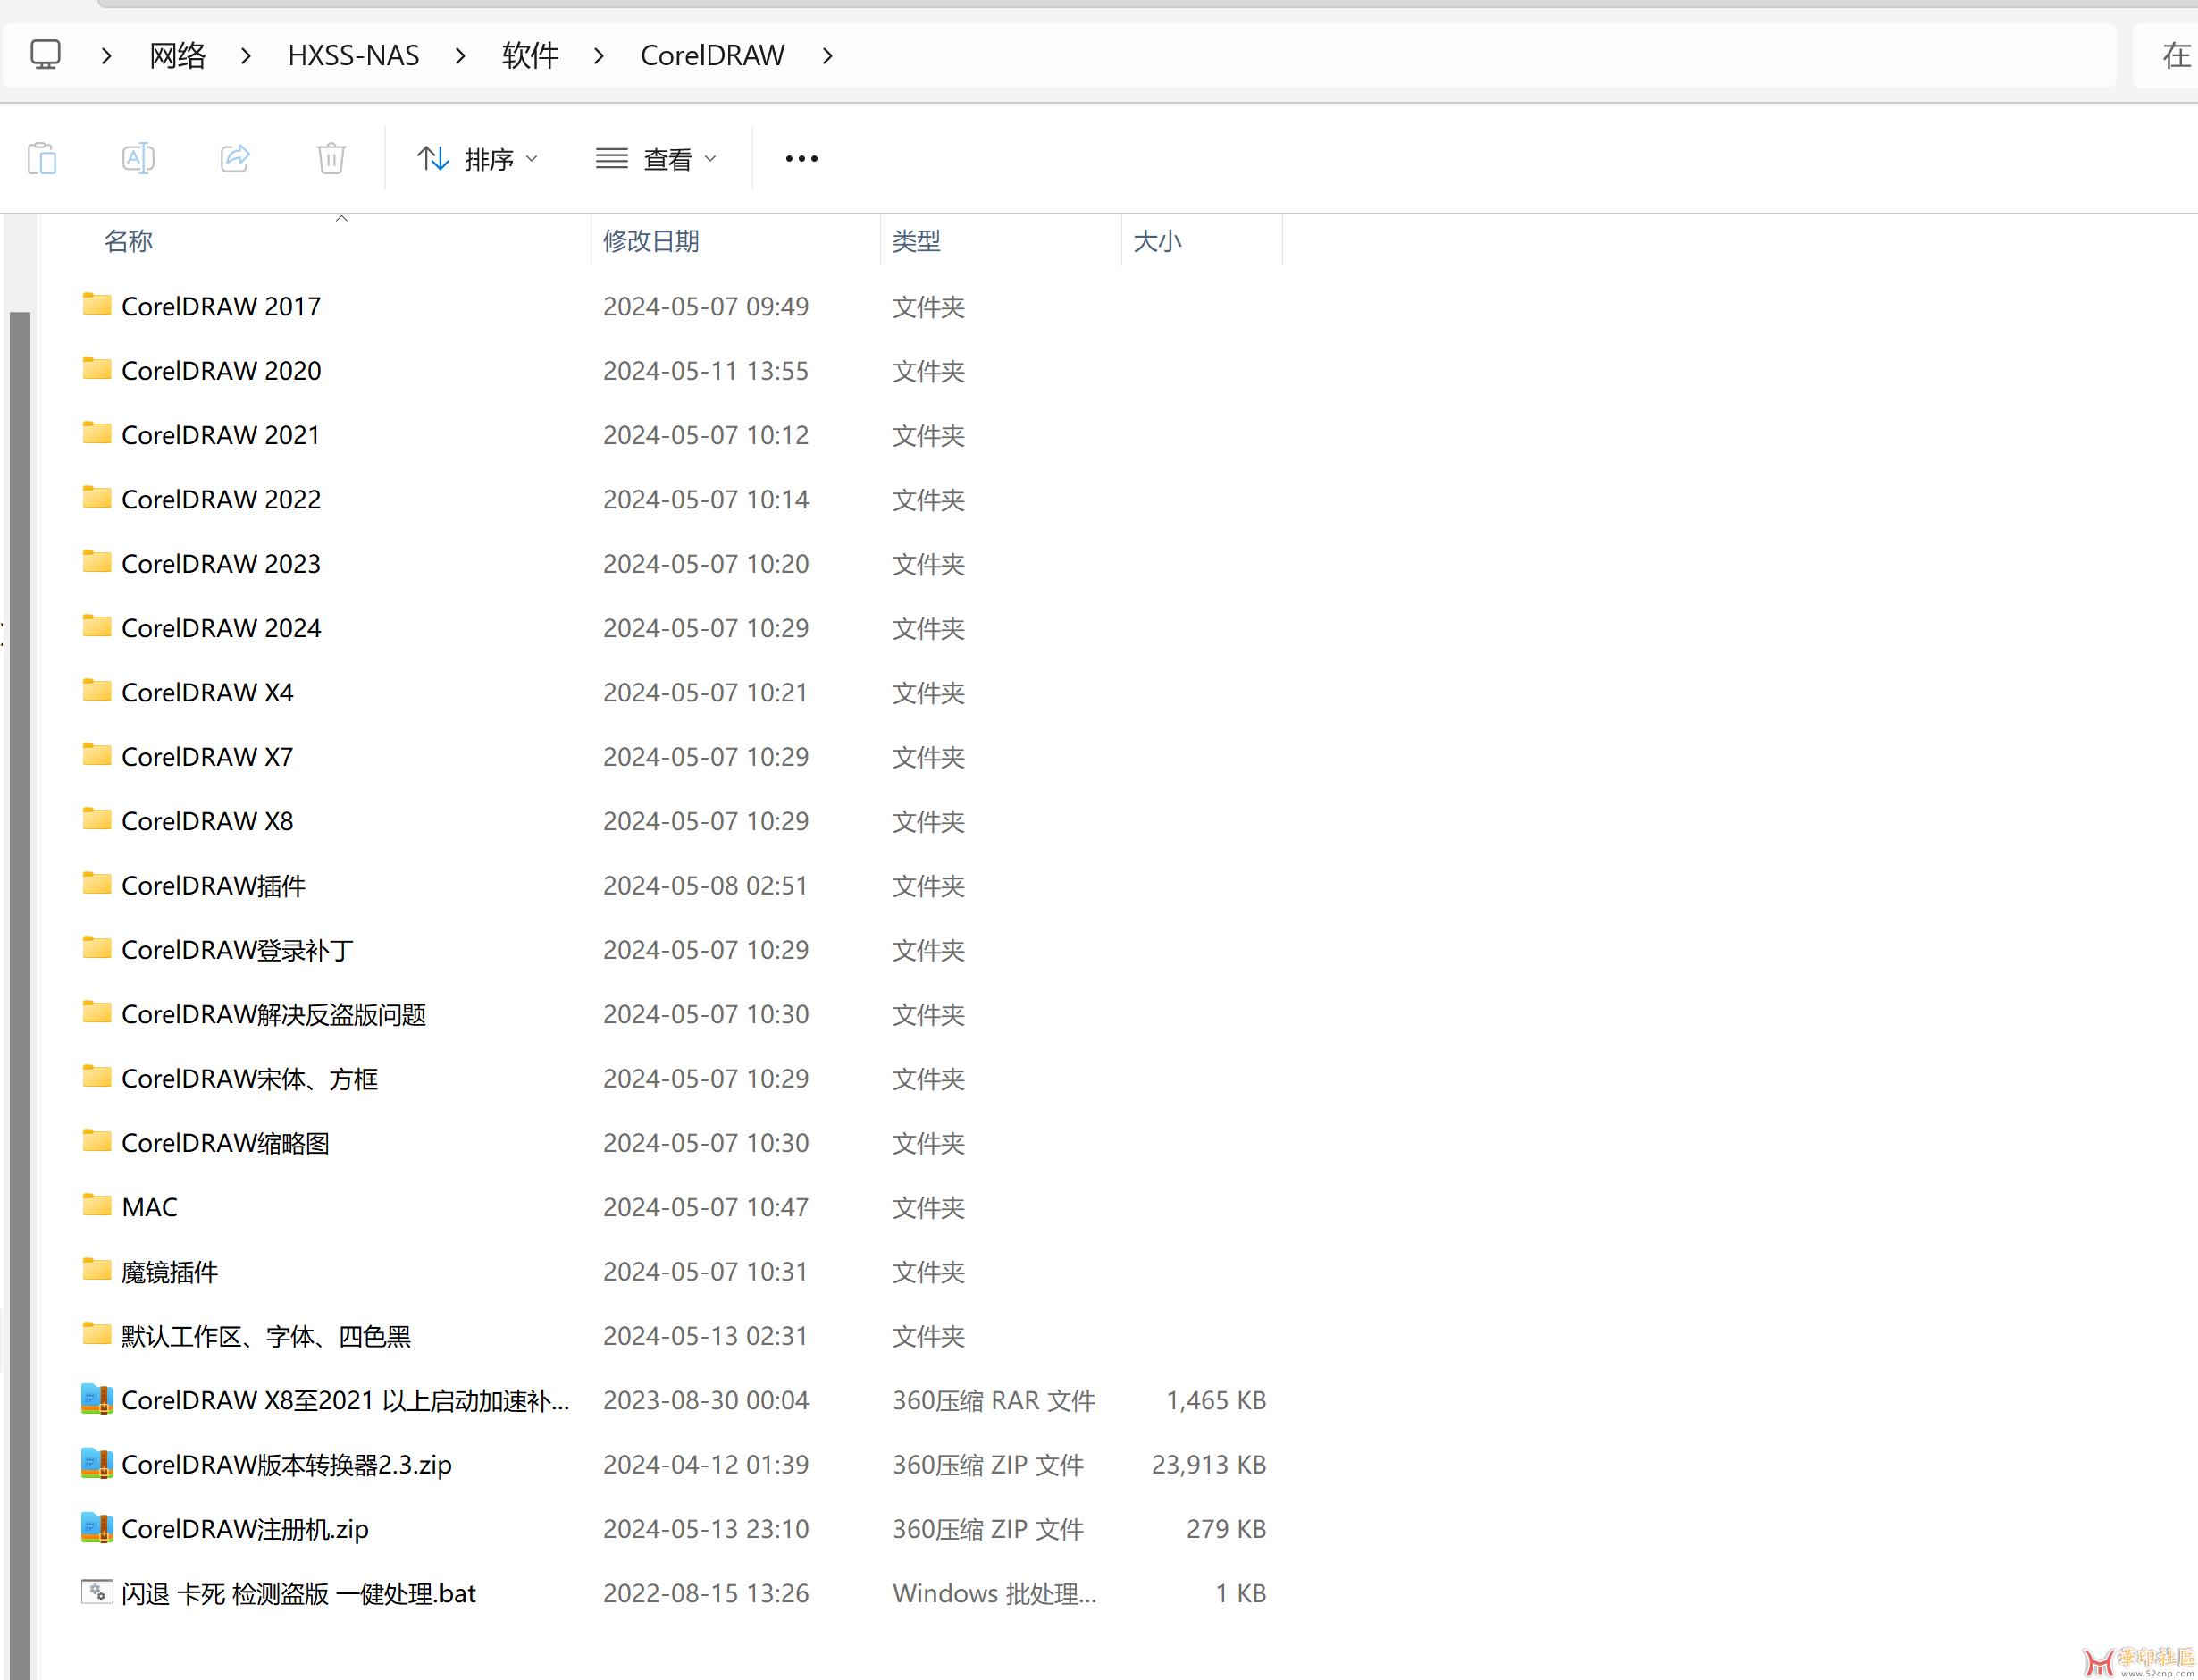Sort by 大小 column header
The image size is (2198, 1680).
pyautogui.click(x=1157, y=241)
